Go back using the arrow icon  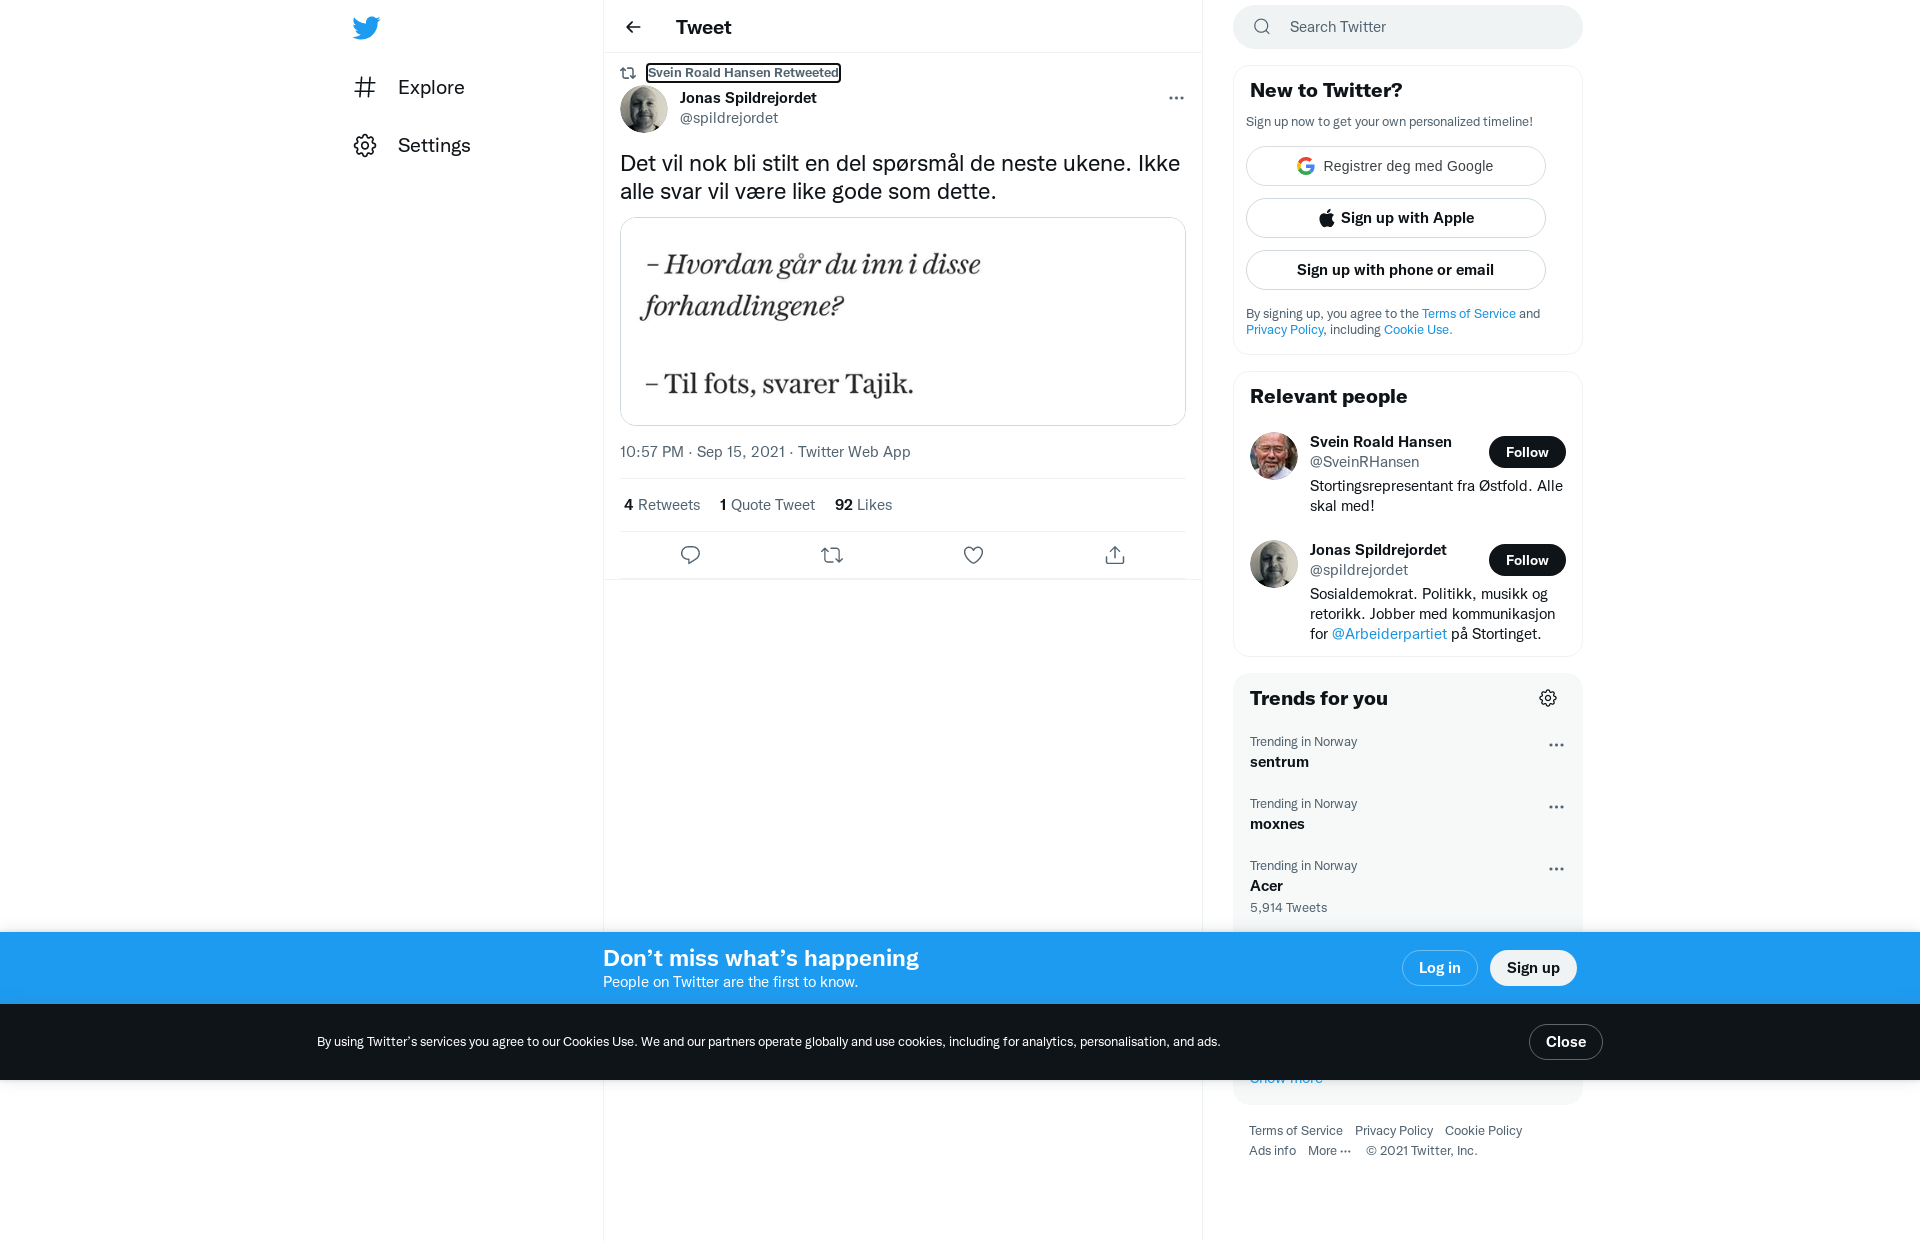point(633,27)
